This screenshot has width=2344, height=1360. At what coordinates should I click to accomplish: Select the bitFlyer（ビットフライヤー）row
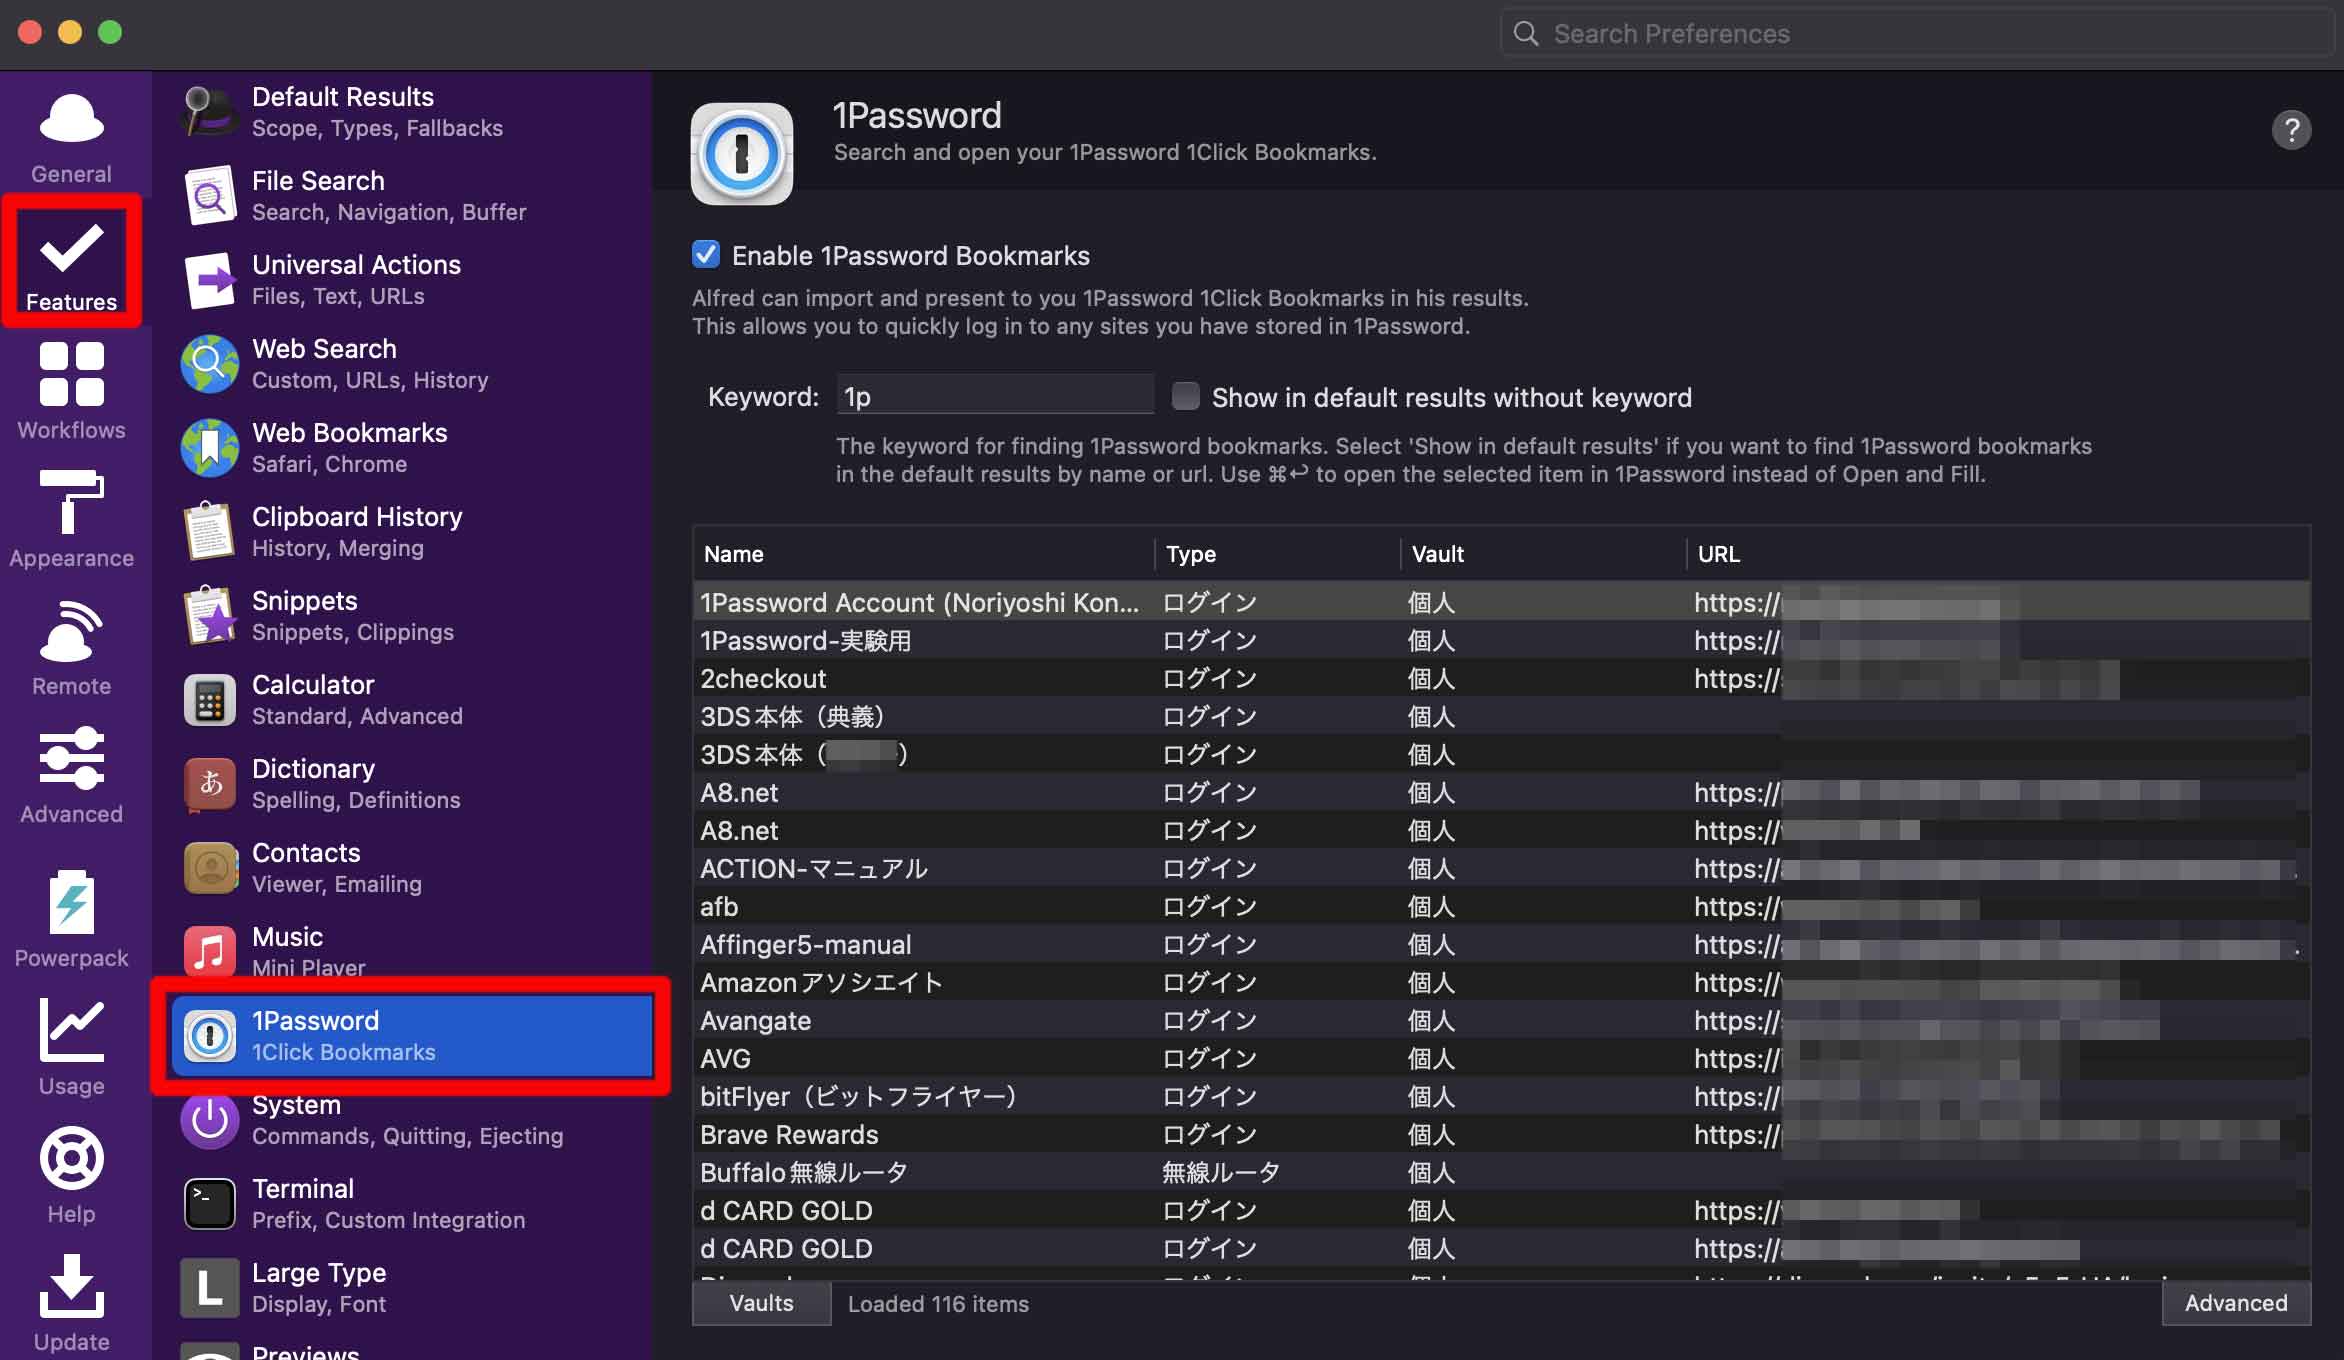click(x=1501, y=1096)
